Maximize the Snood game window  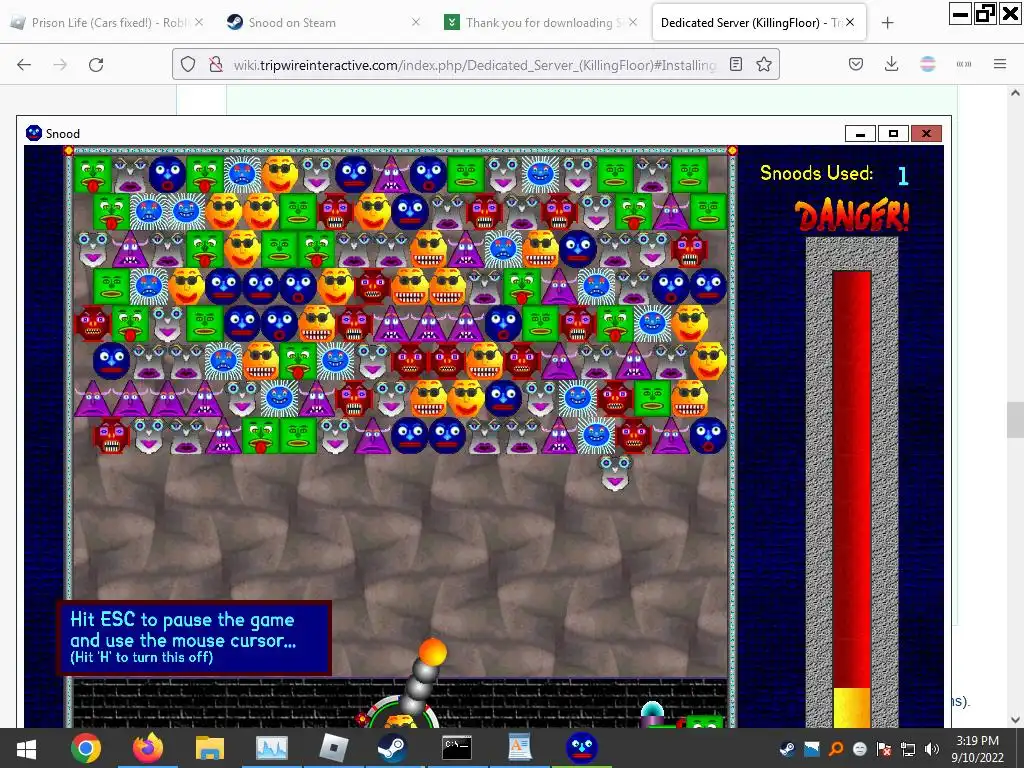[893, 134]
